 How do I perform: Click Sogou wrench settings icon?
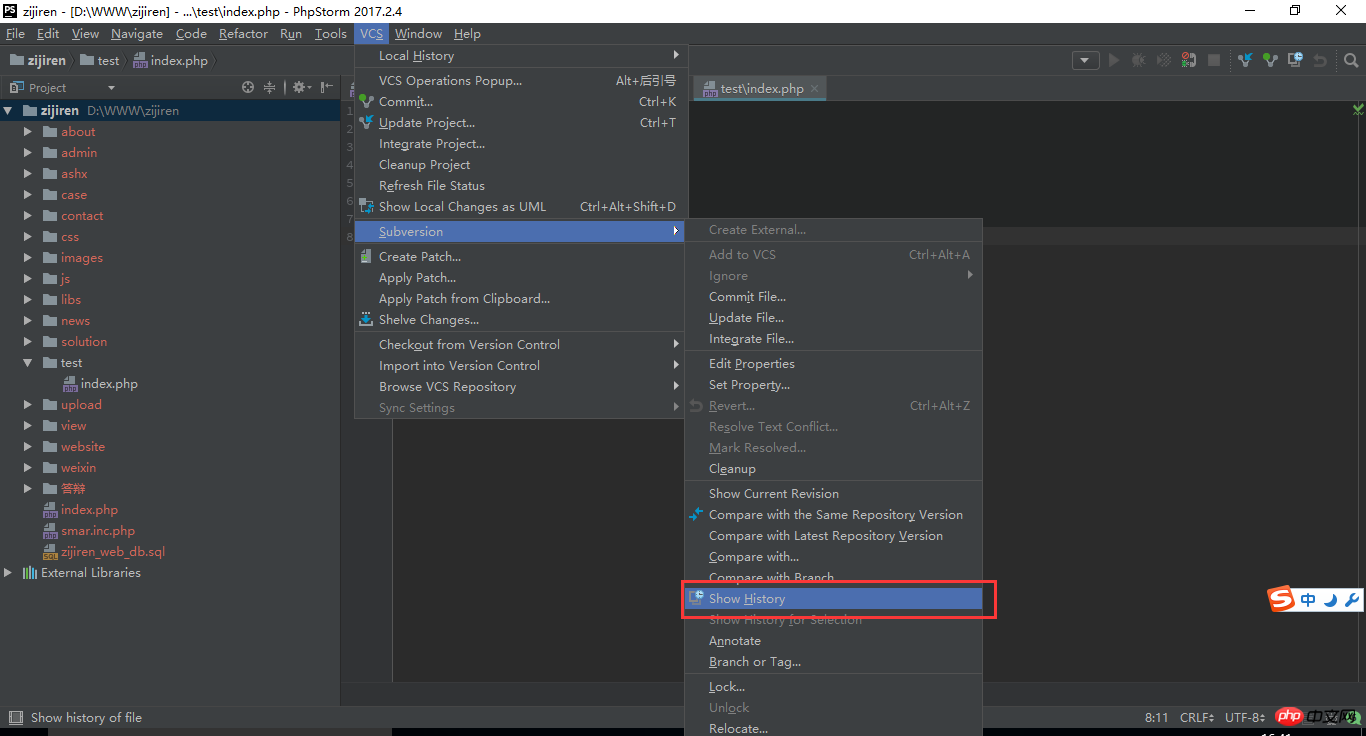1352,600
